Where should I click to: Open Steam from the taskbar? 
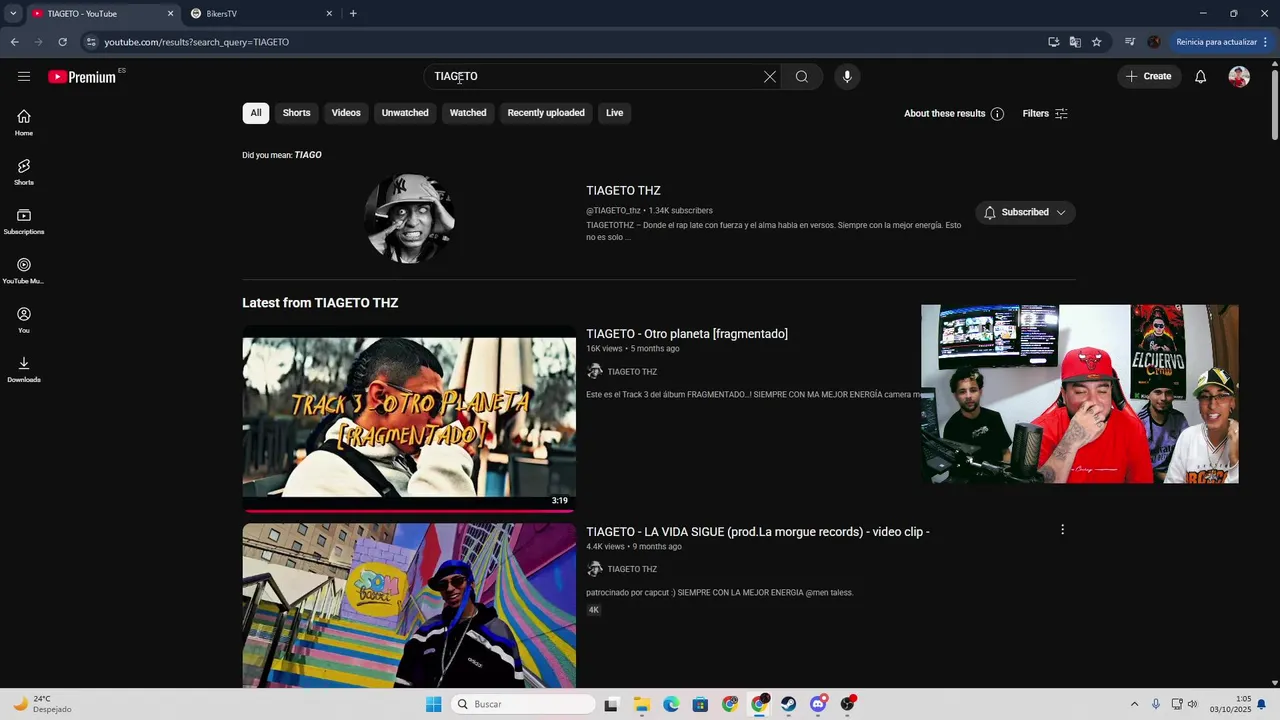coord(789,704)
